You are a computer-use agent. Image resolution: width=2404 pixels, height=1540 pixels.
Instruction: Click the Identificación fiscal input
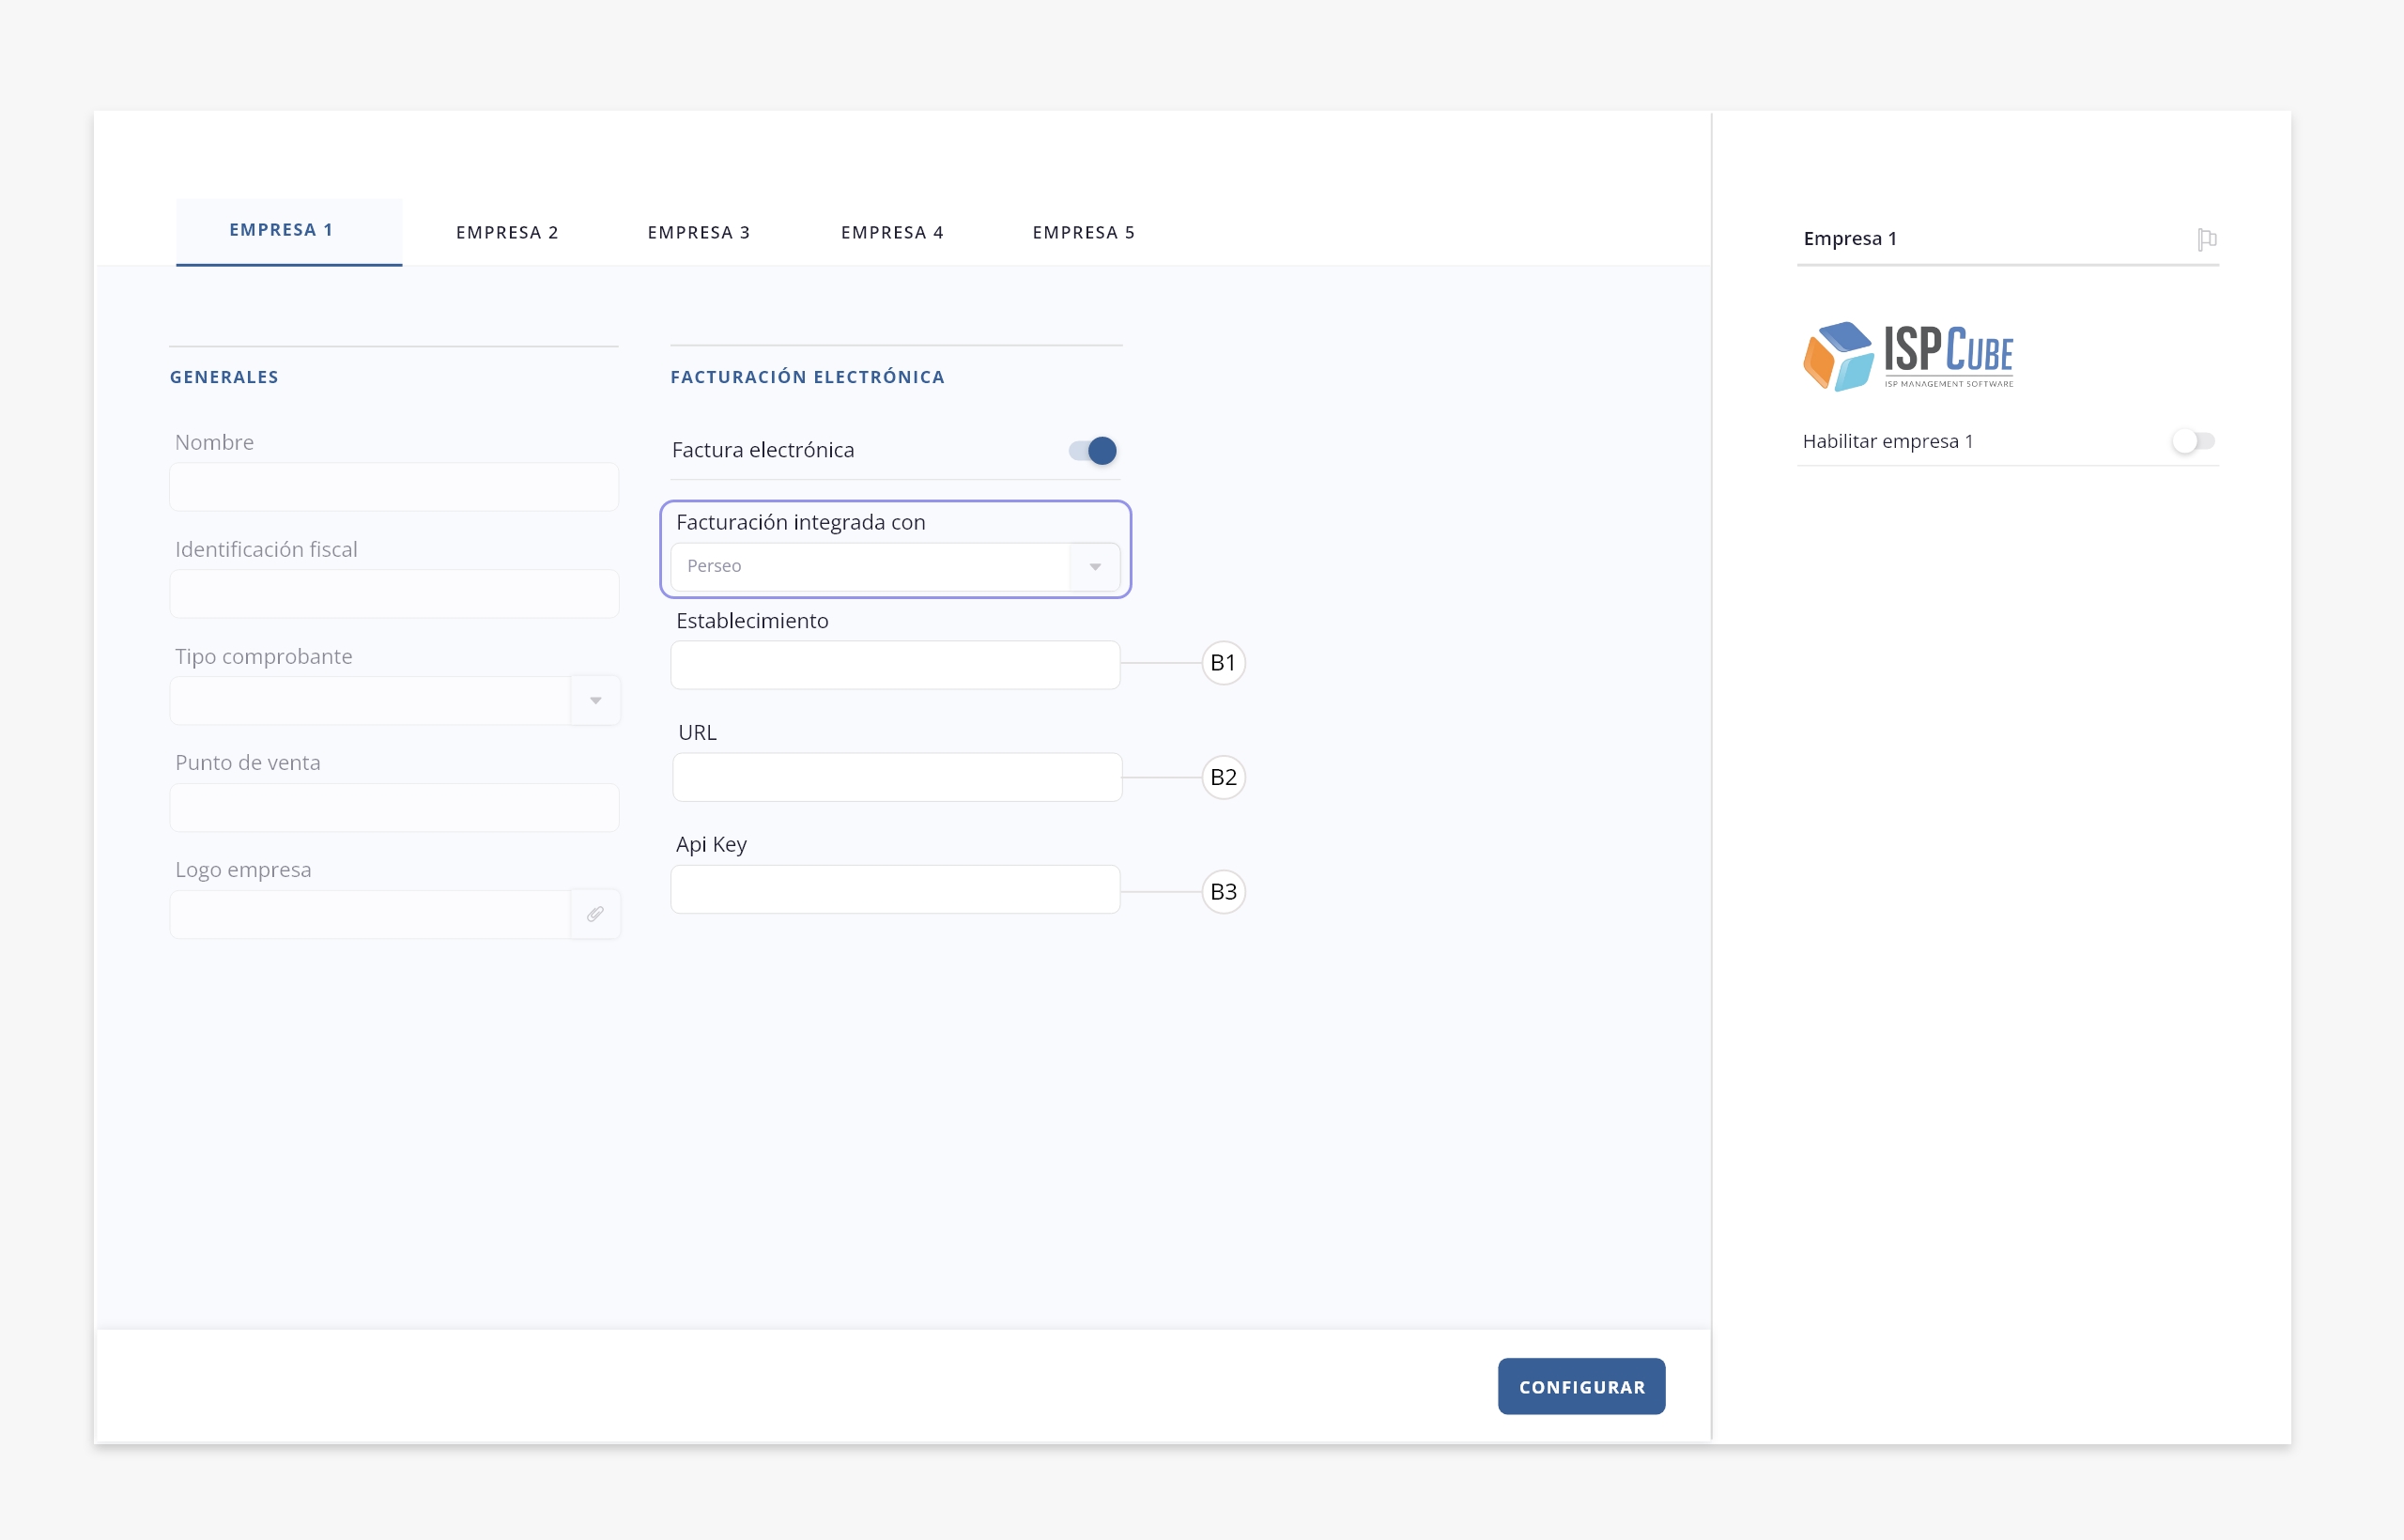(394, 594)
